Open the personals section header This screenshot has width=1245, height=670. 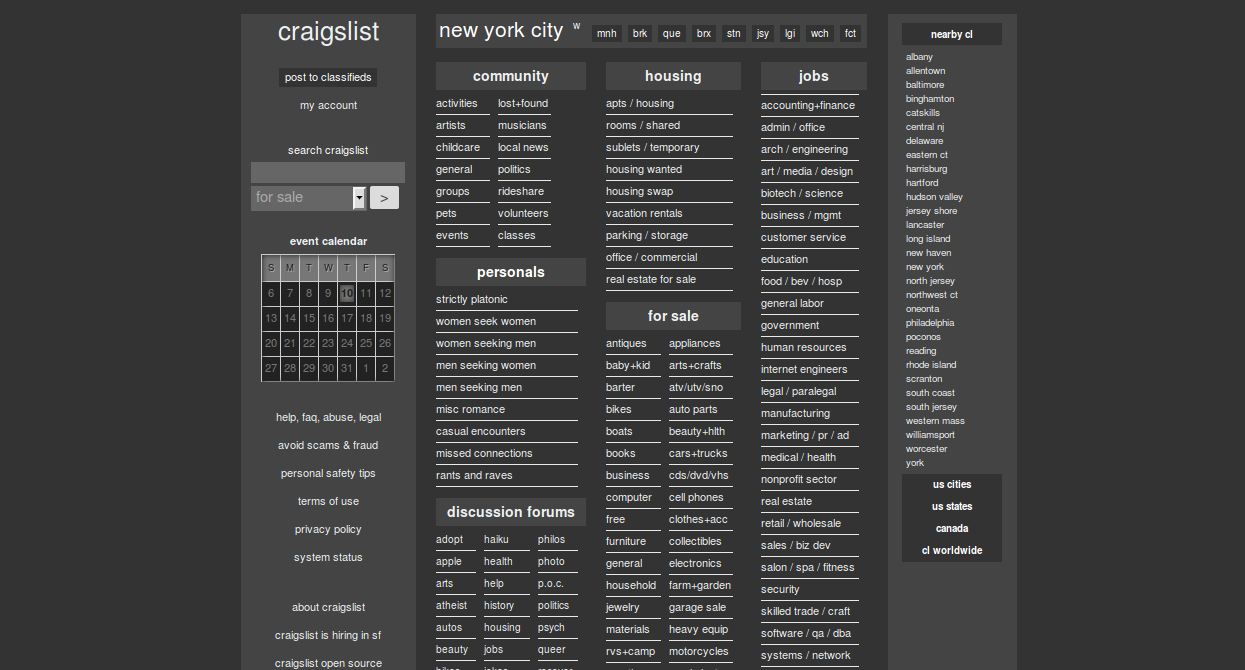click(x=511, y=272)
